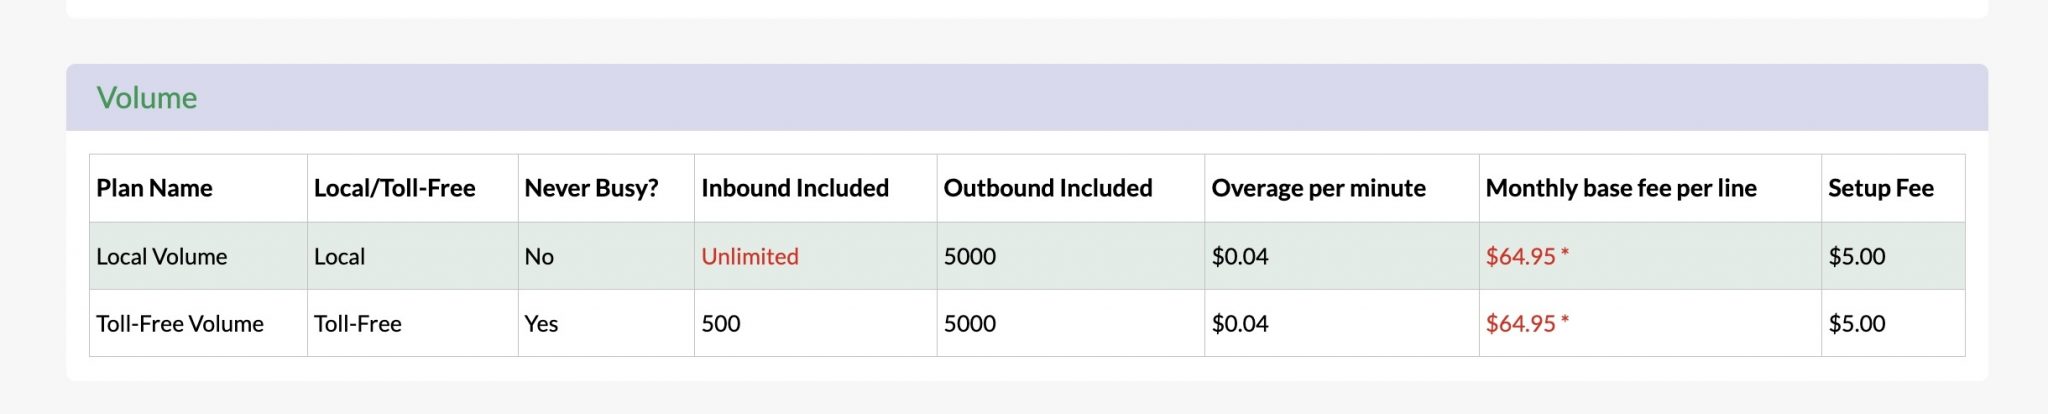This screenshot has width=2048, height=414.
Task: Click Local Volume's 5000 outbound cell
Action: click(x=969, y=256)
